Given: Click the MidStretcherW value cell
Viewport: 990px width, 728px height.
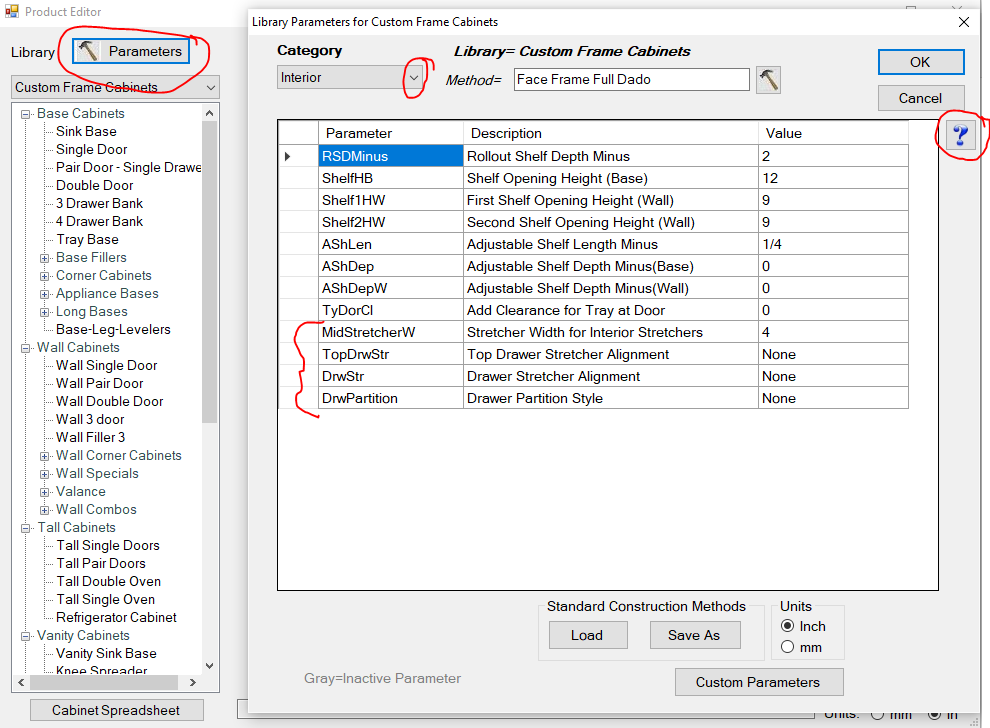Looking at the screenshot, I should tap(832, 332).
